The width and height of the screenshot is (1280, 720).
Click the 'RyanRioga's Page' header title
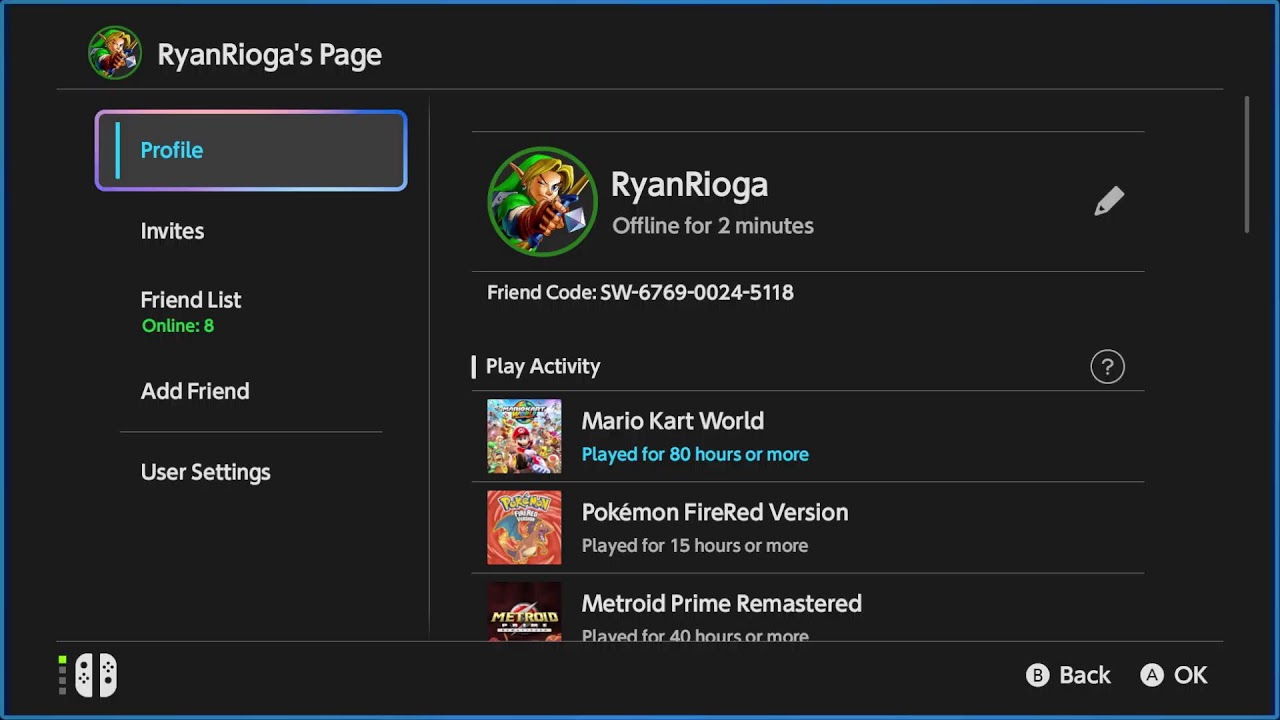270,55
